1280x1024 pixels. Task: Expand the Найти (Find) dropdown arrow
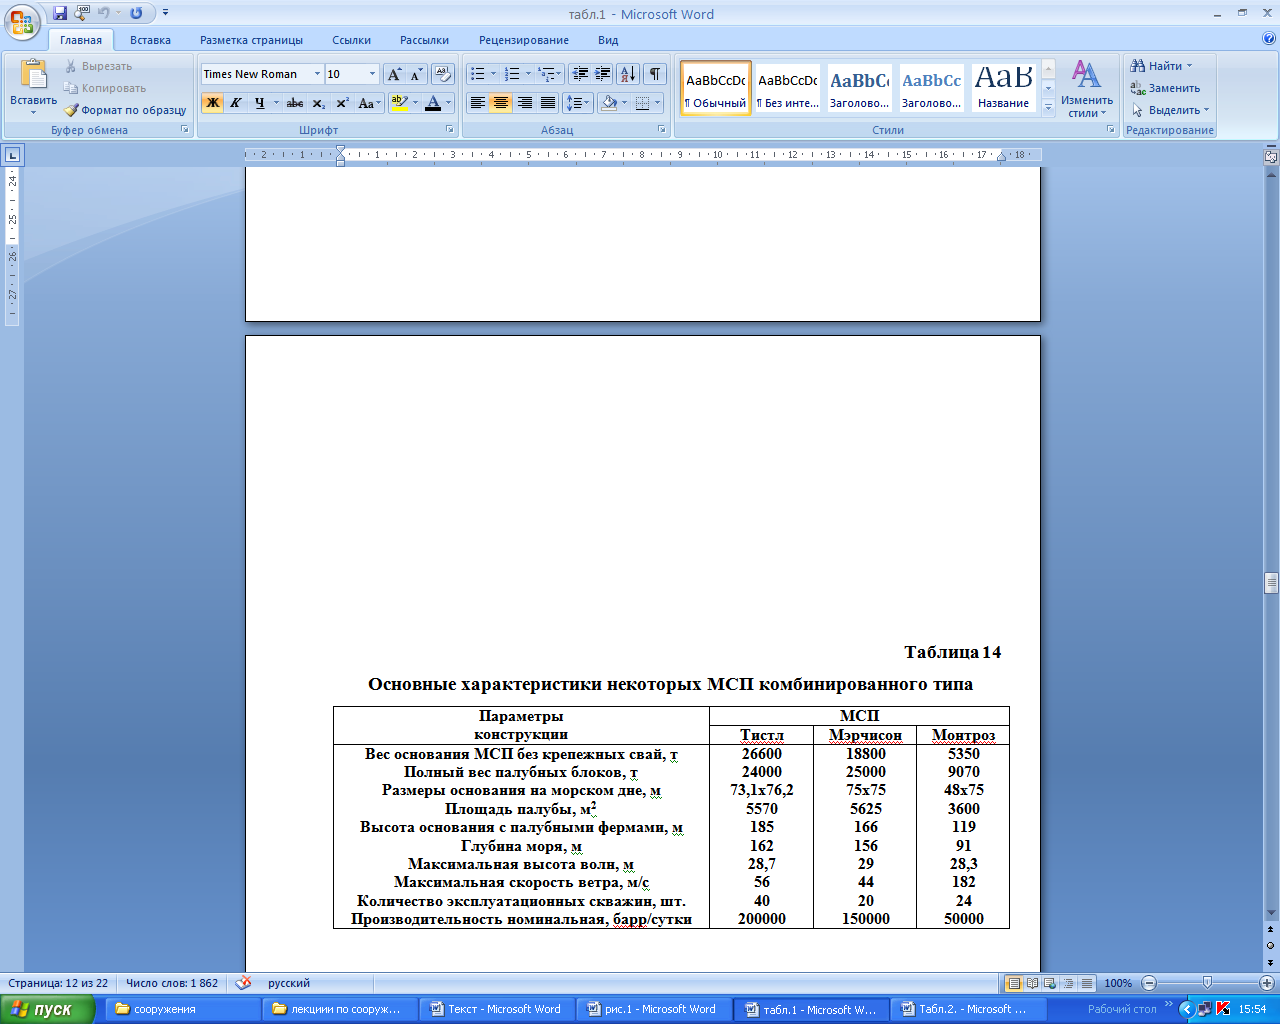pyautogui.click(x=1190, y=66)
